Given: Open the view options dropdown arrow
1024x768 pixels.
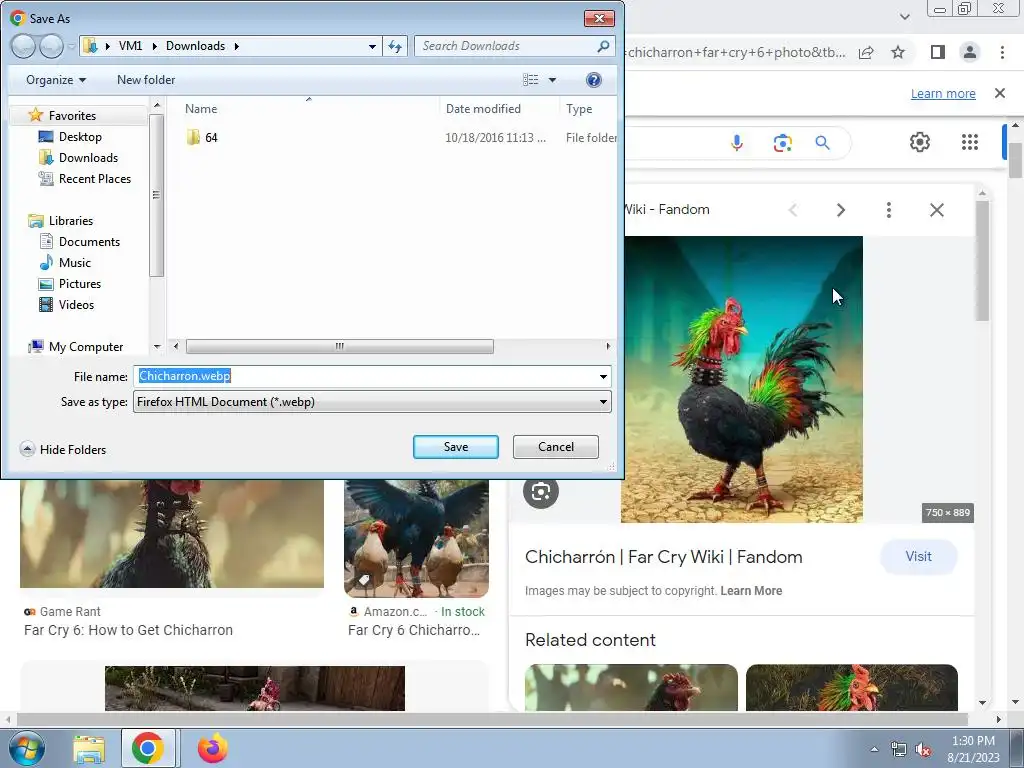Looking at the screenshot, I should click(552, 80).
